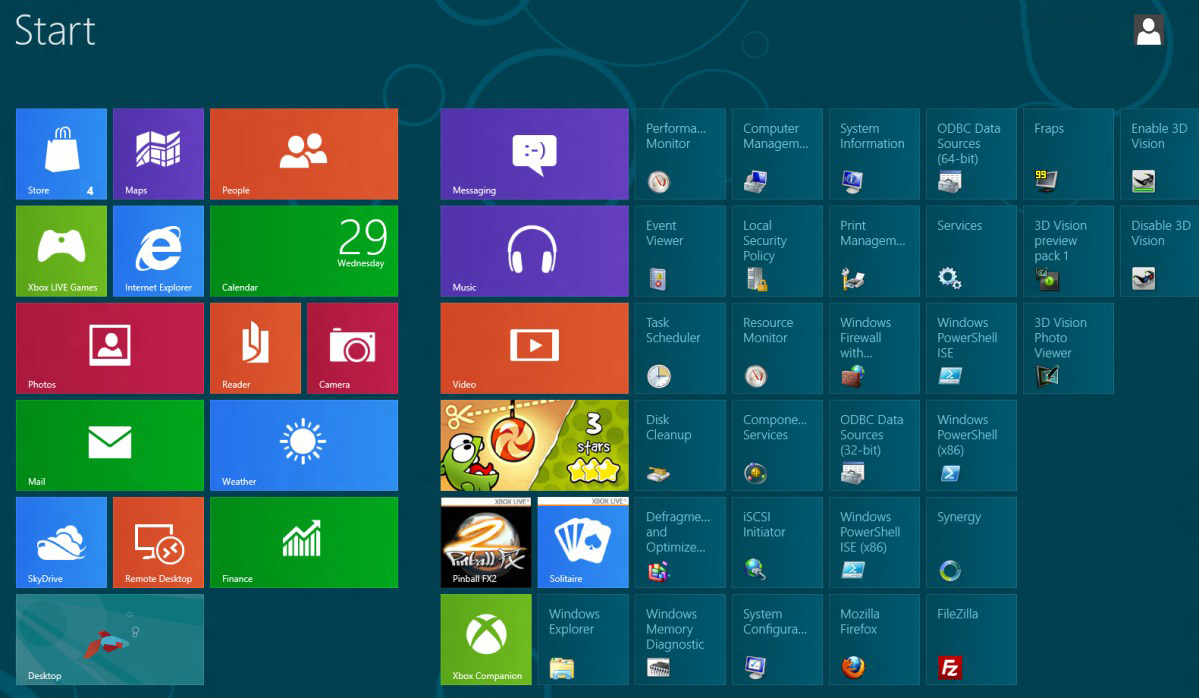Open the People tile
1199x698 pixels.
[304, 154]
